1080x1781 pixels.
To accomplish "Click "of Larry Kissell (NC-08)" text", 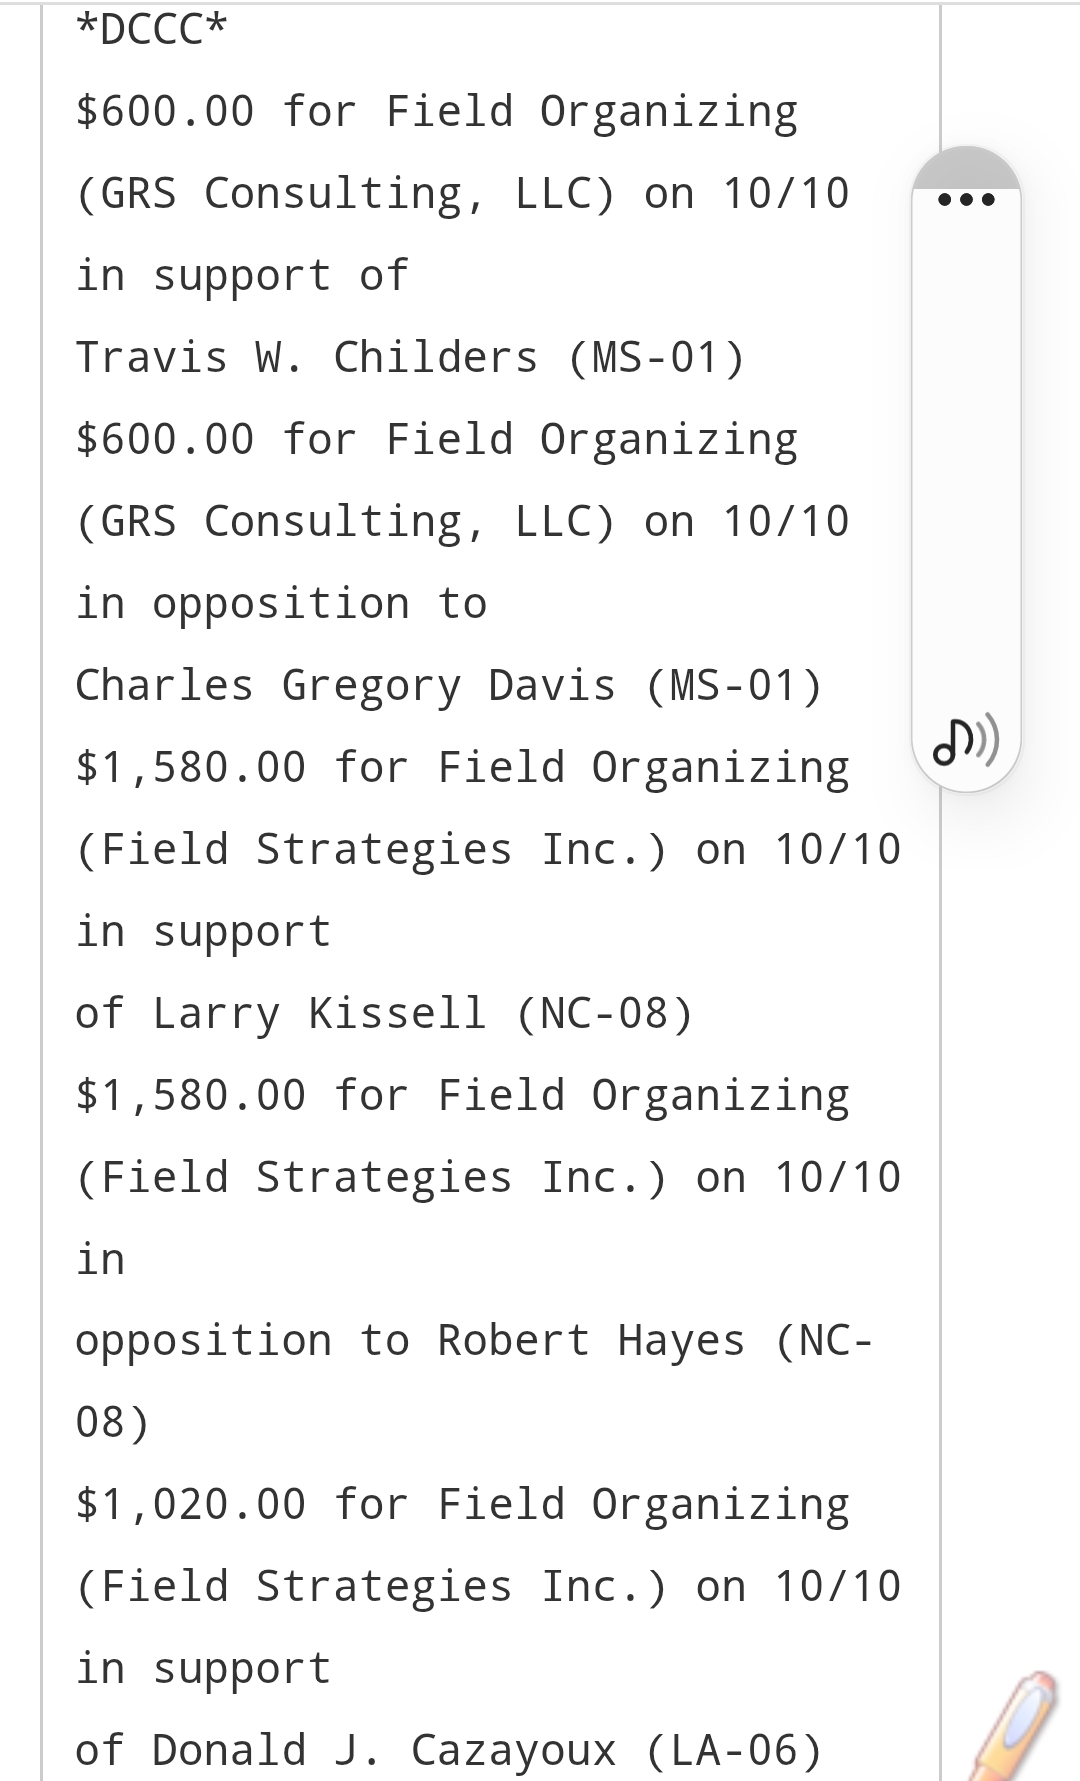I will pos(384,1014).
